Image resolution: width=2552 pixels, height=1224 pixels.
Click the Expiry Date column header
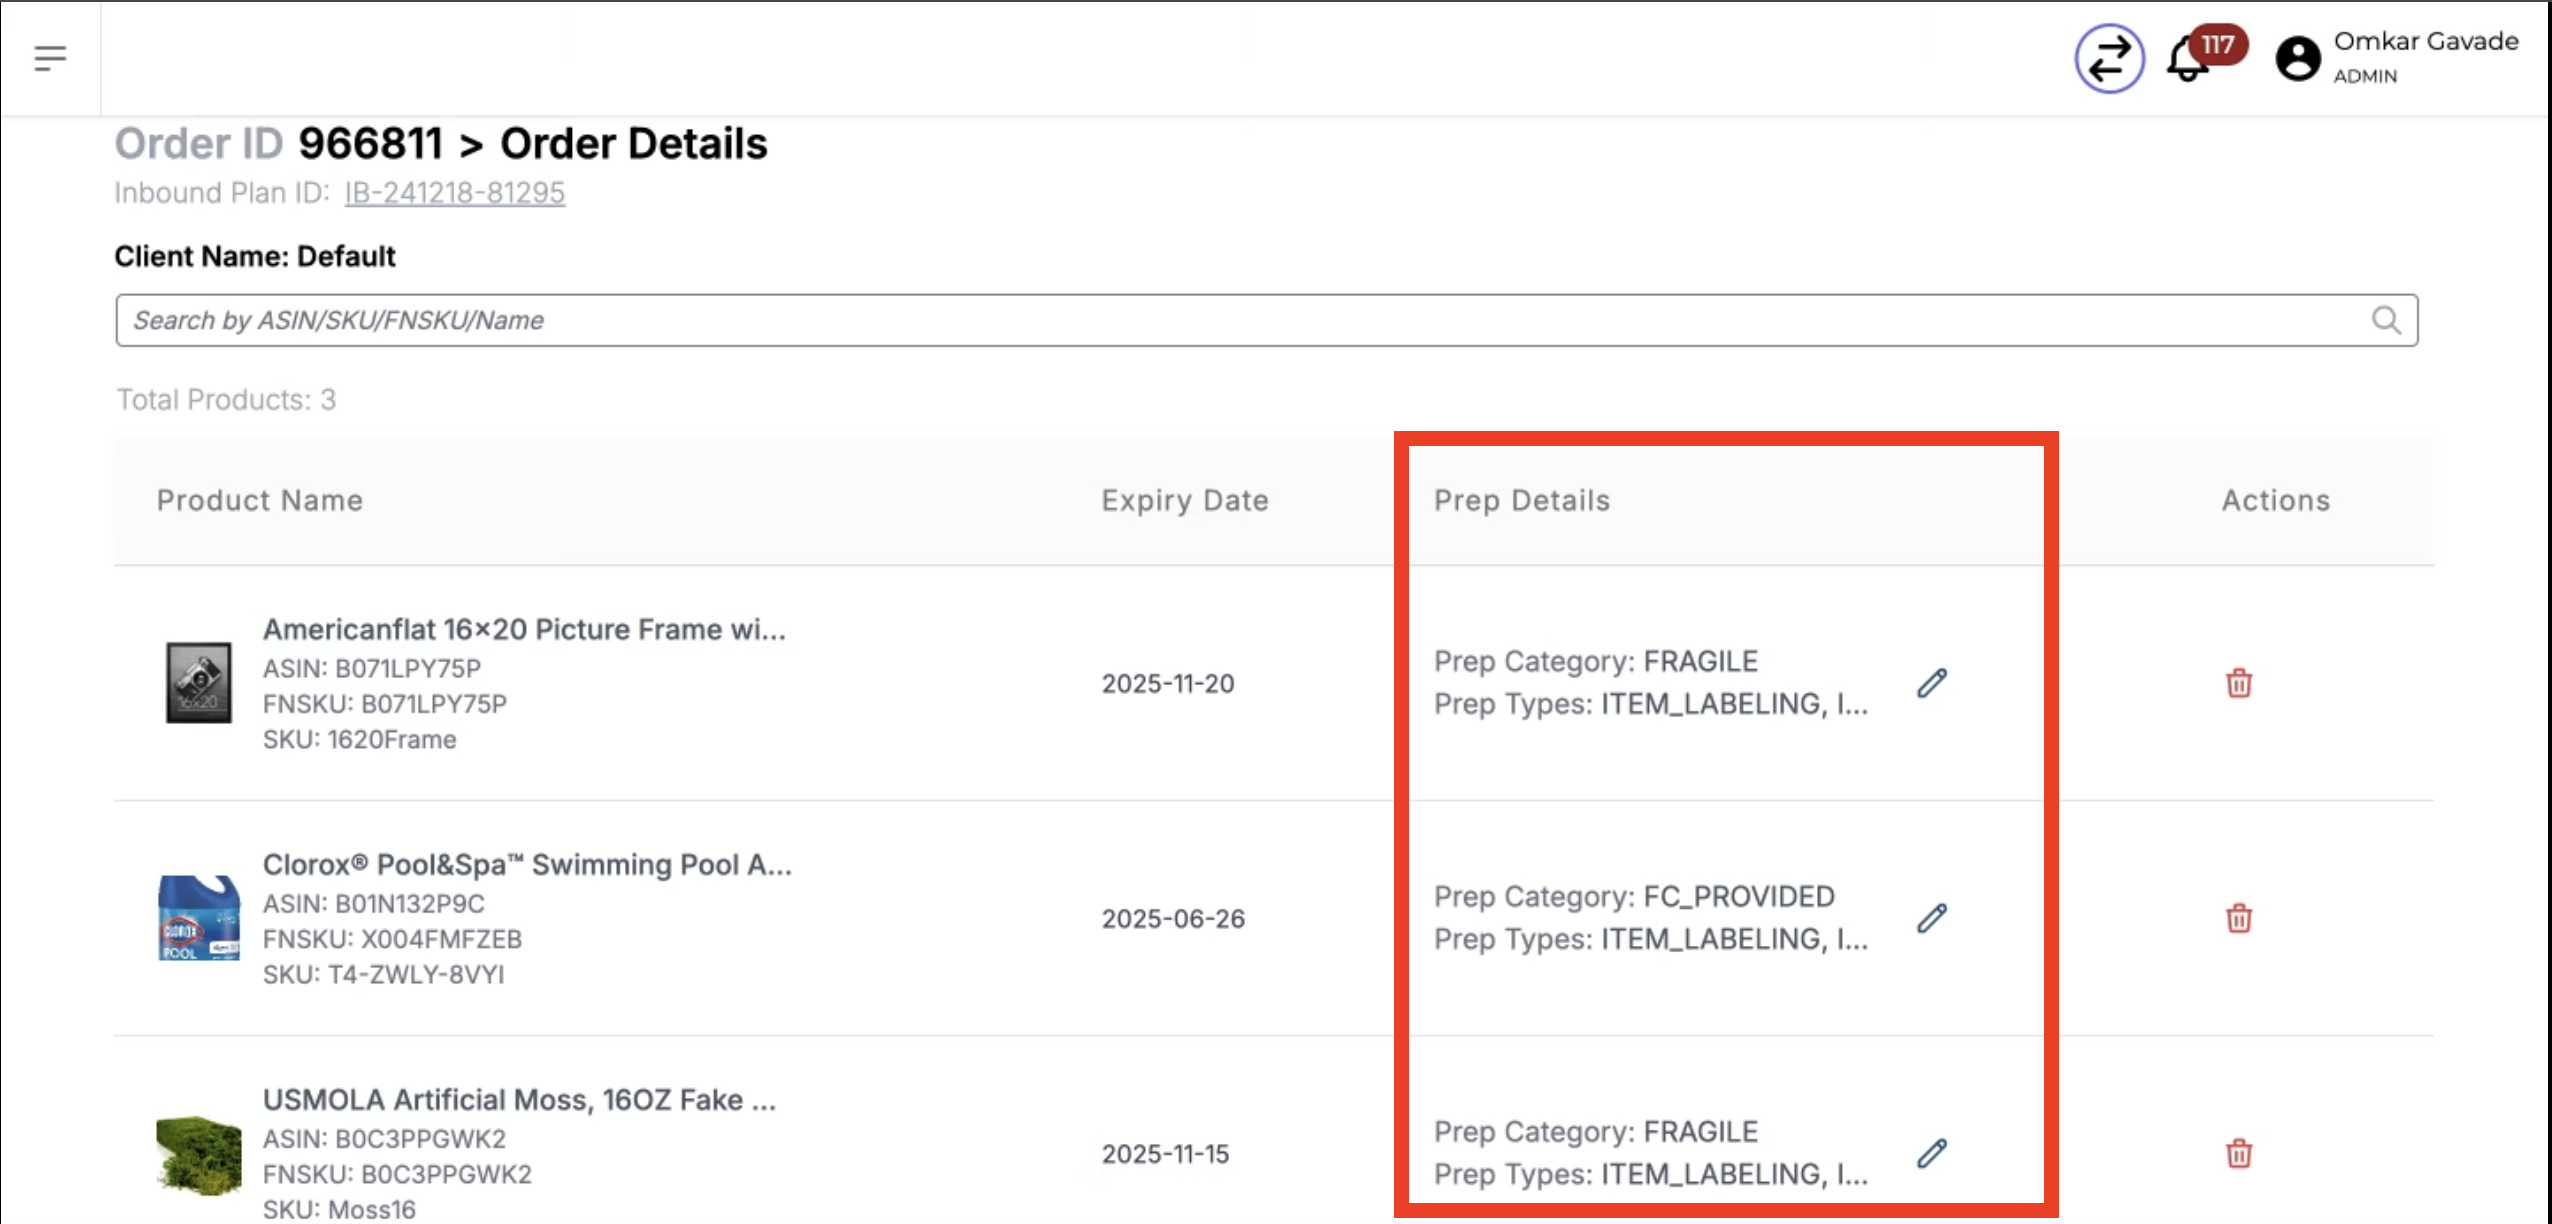(x=1185, y=500)
